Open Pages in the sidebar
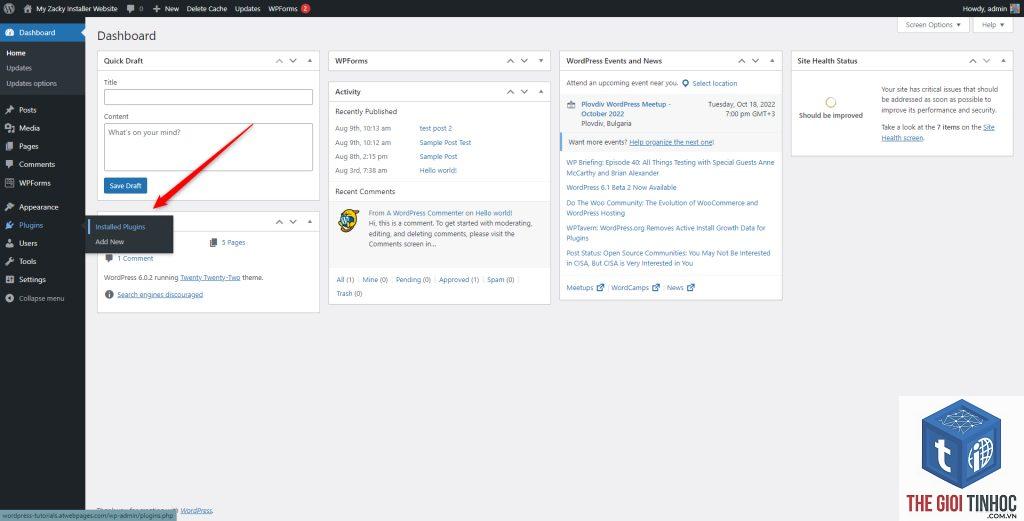Viewport: 1024px width, 521px height. pos(28,146)
